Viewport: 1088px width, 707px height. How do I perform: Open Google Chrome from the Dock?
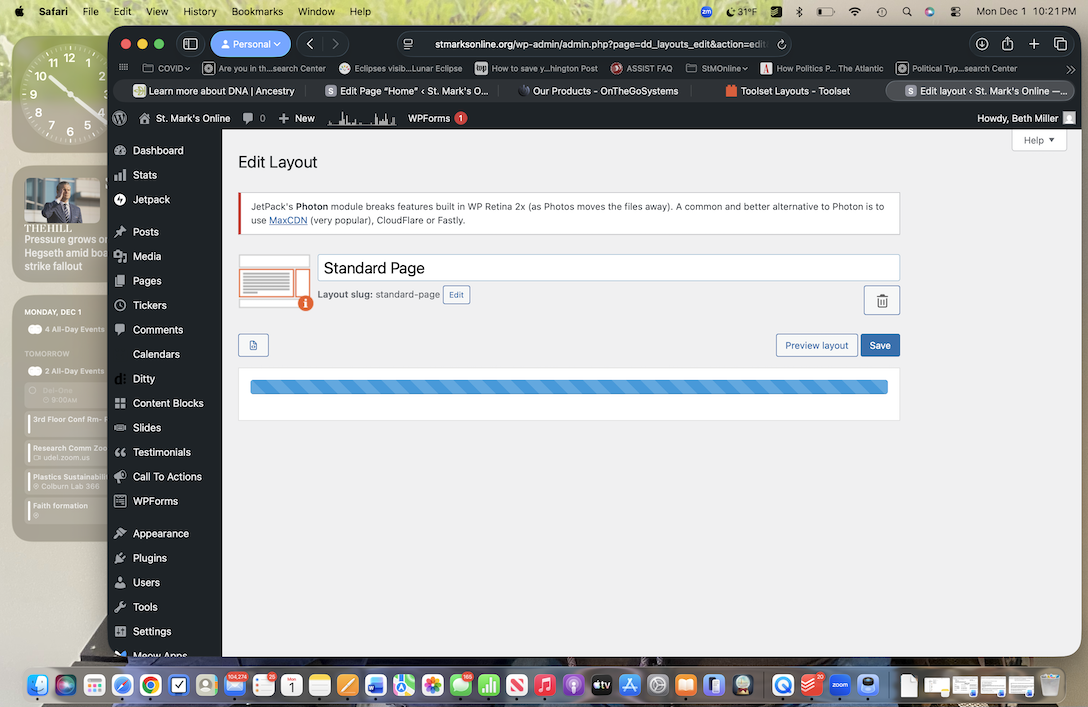pyautogui.click(x=151, y=685)
